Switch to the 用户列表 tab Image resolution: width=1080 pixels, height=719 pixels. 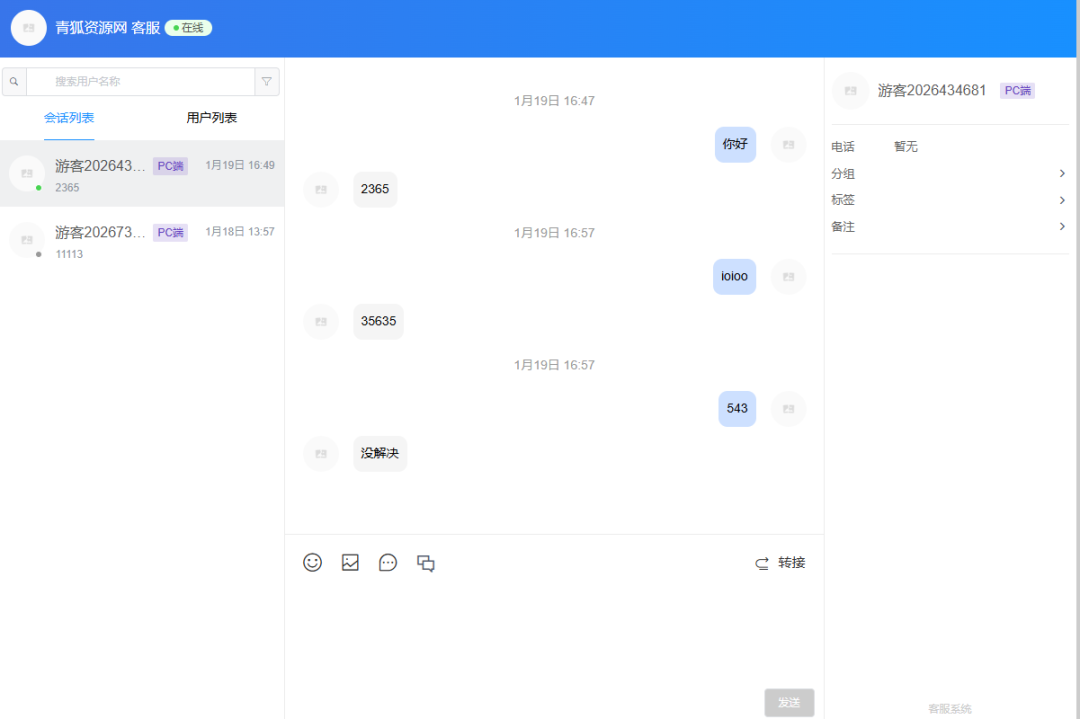pyautogui.click(x=210, y=117)
